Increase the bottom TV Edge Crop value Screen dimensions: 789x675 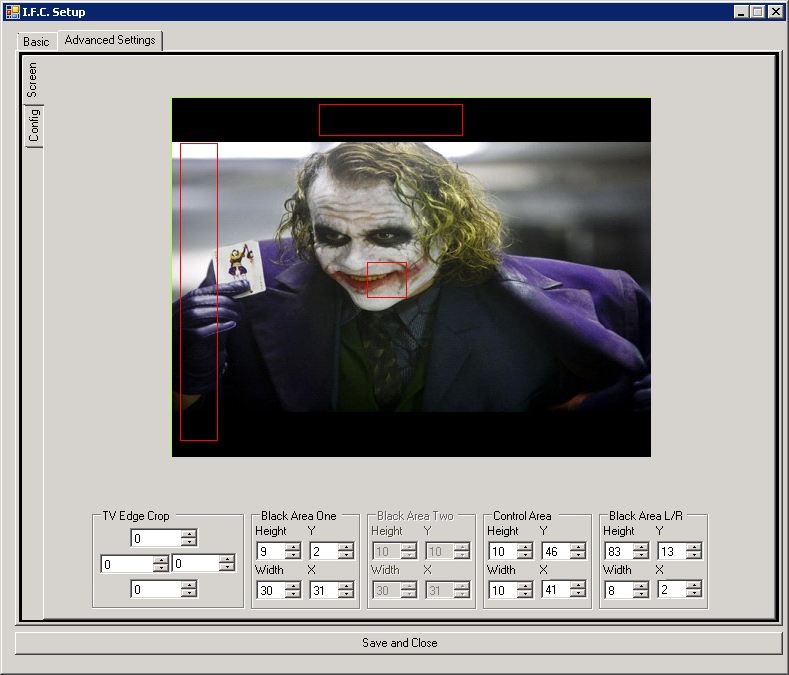189,585
